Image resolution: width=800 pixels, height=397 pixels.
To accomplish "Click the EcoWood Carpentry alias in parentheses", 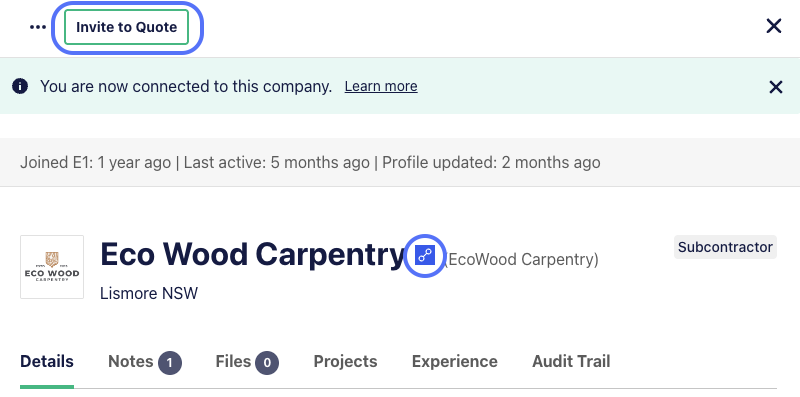I will 521,260.
